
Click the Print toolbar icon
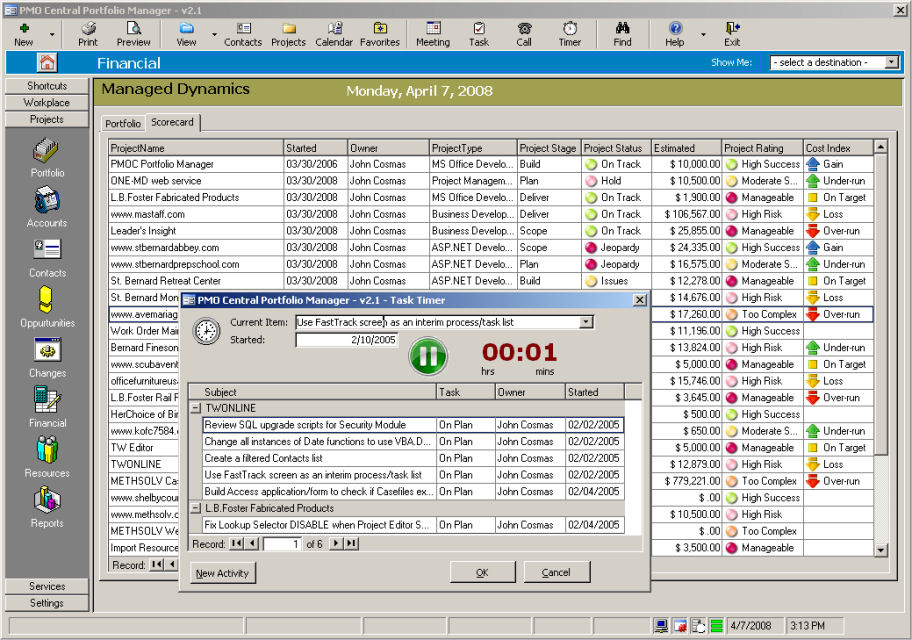pos(88,34)
